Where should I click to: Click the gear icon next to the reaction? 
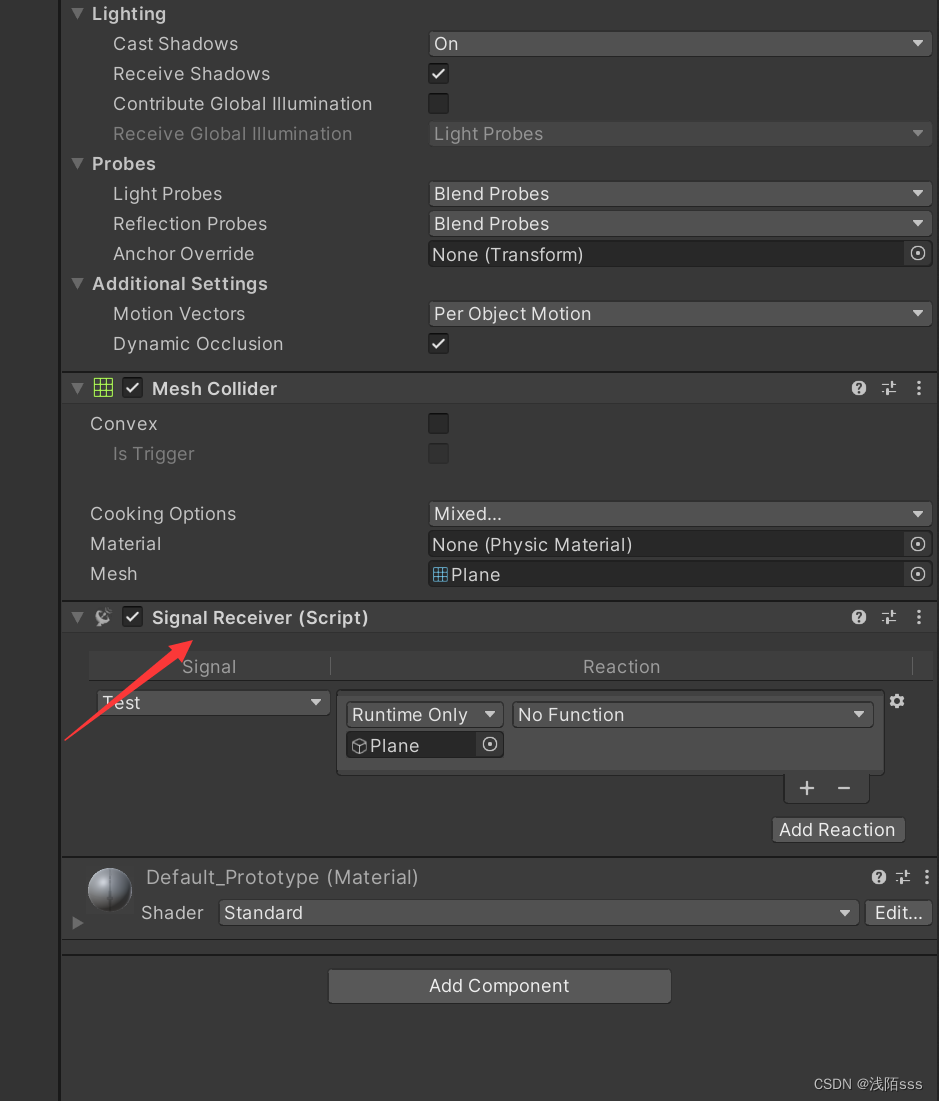(x=896, y=701)
